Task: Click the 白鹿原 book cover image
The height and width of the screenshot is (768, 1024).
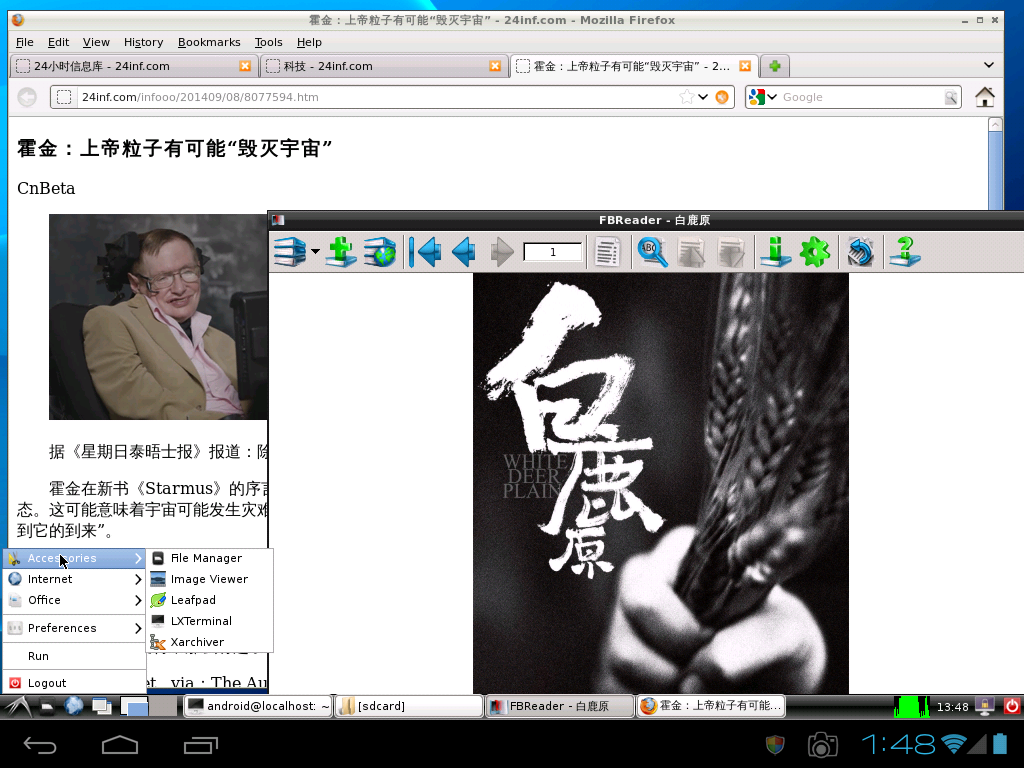Action: tap(660, 483)
